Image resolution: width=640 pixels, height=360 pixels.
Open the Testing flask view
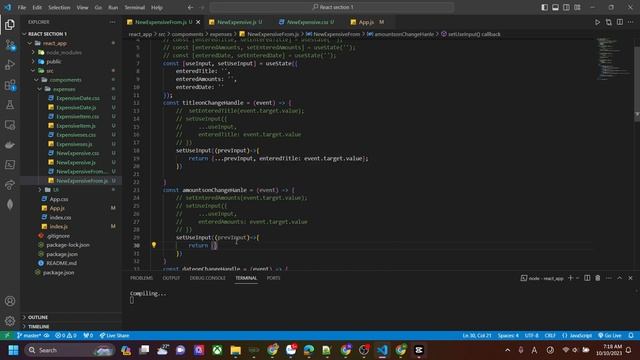point(10,105)
